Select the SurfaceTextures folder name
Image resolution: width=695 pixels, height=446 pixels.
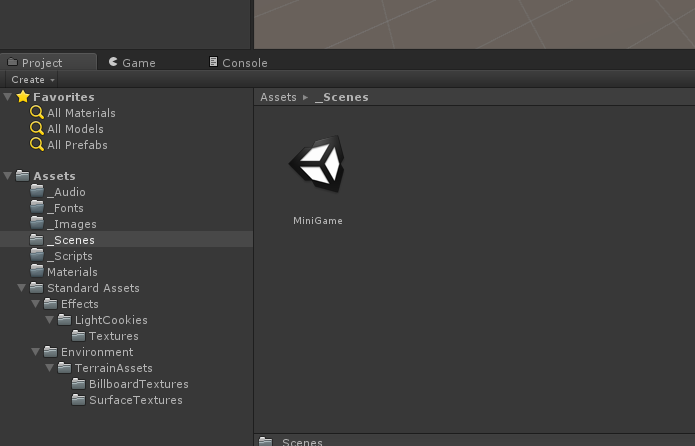136,400
